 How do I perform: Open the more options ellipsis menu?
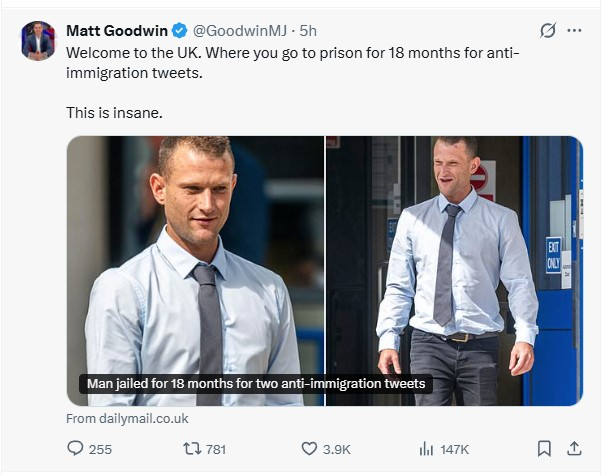click(574, 30)
